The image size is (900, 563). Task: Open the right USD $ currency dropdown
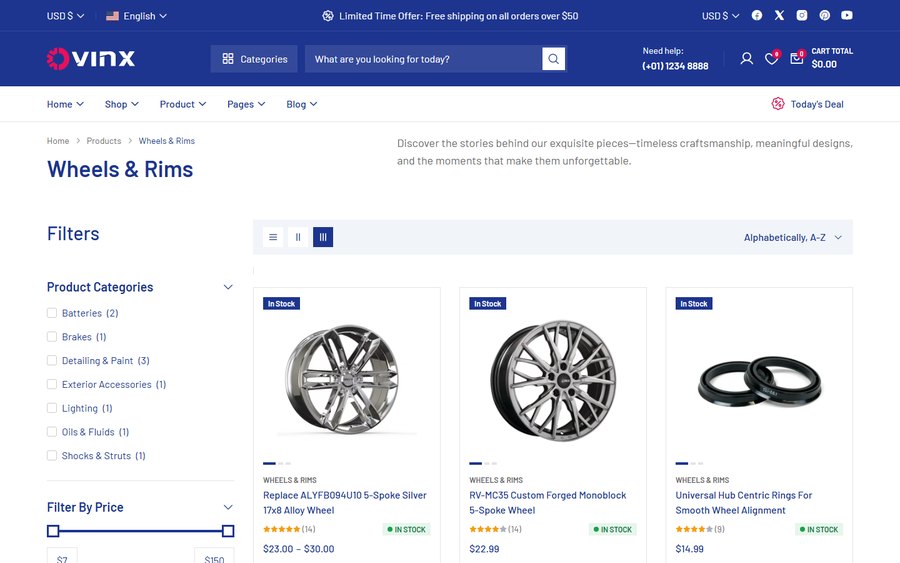720,16
